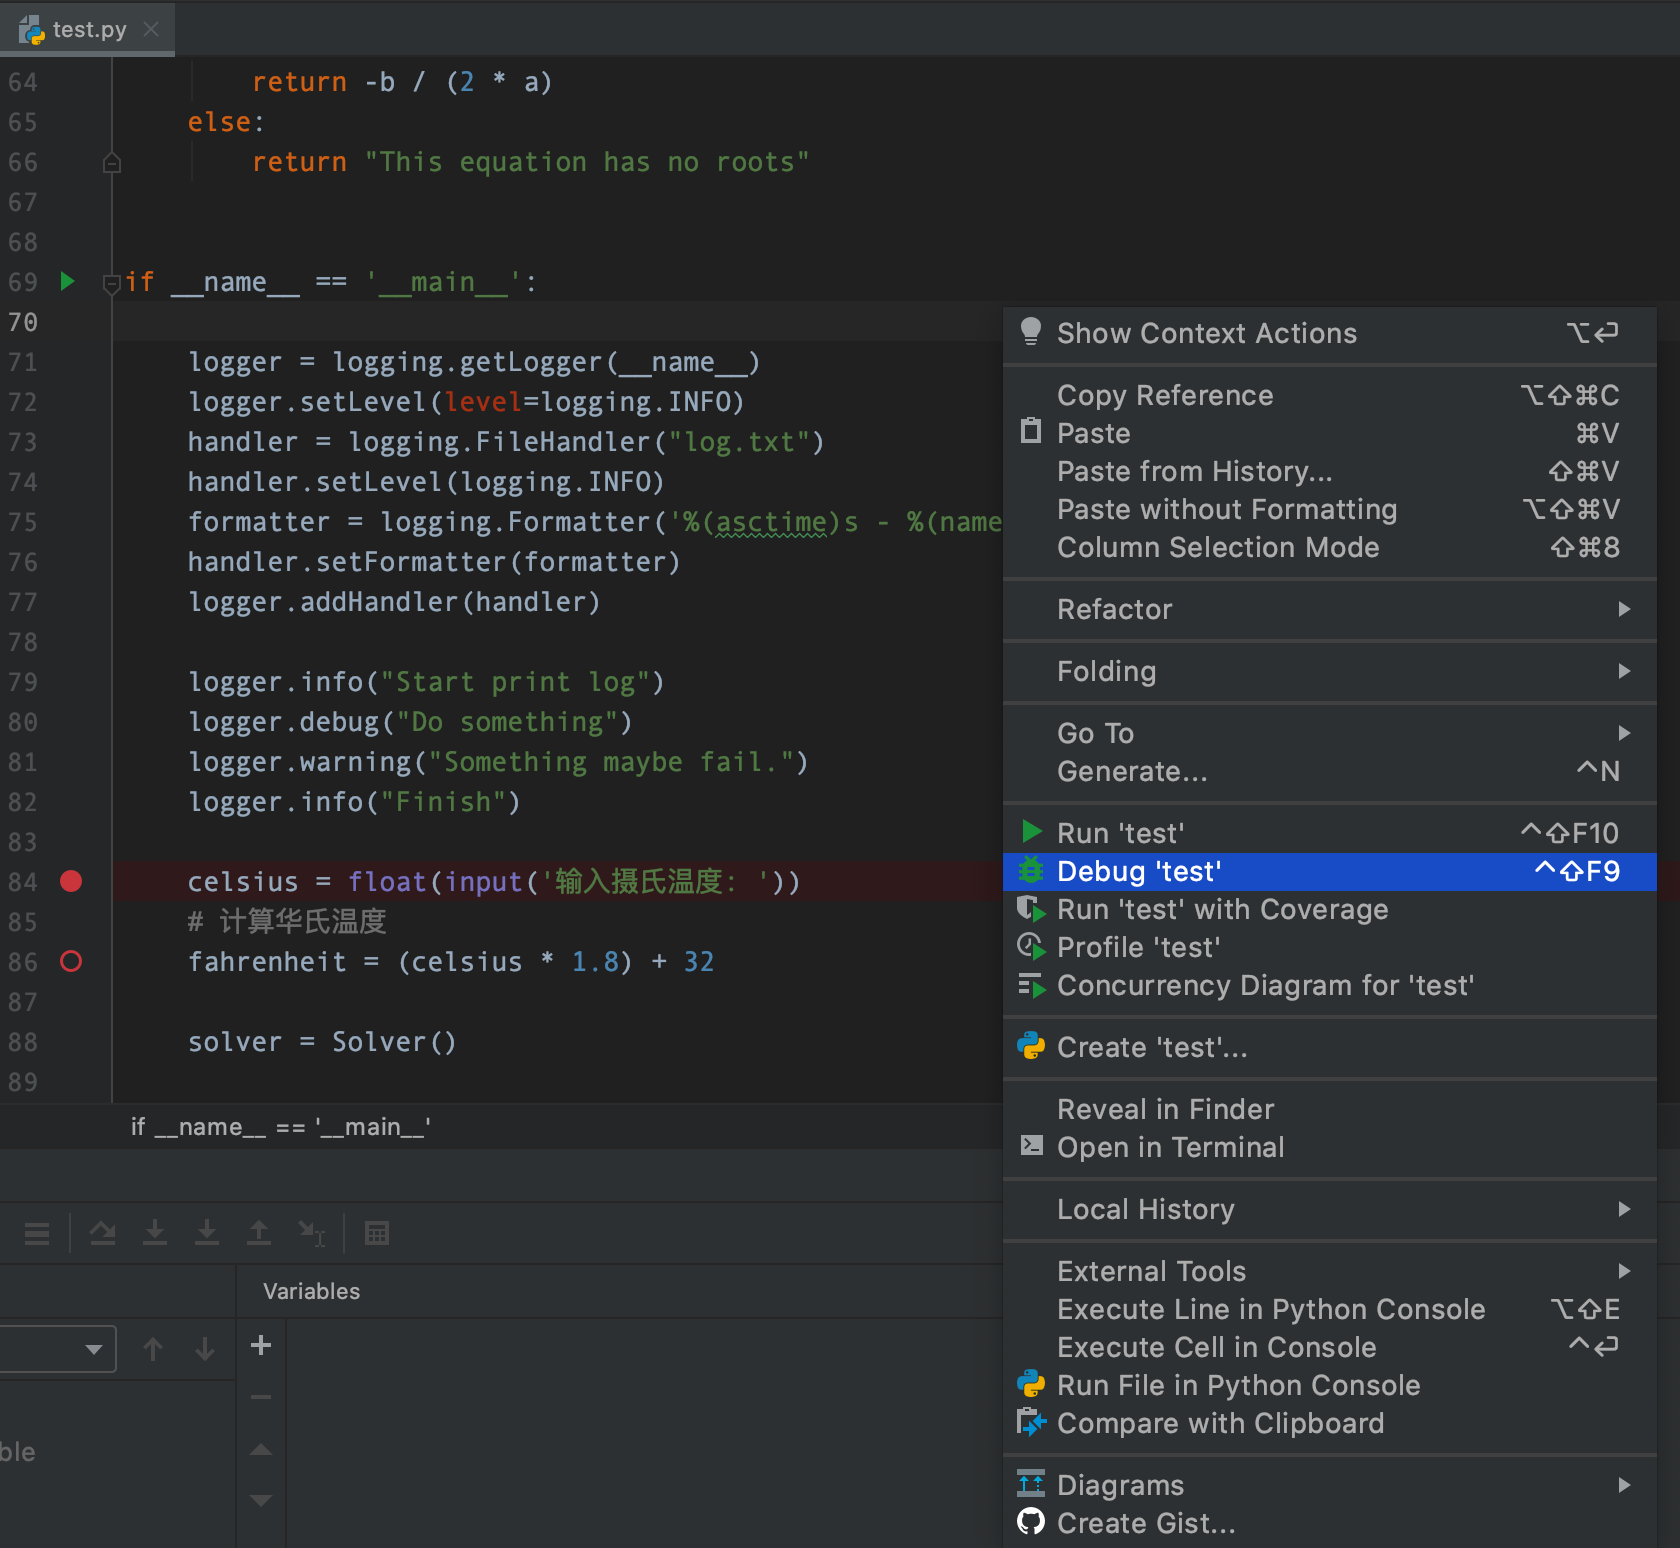Expand the Refactor submenu

(1330, 609)
